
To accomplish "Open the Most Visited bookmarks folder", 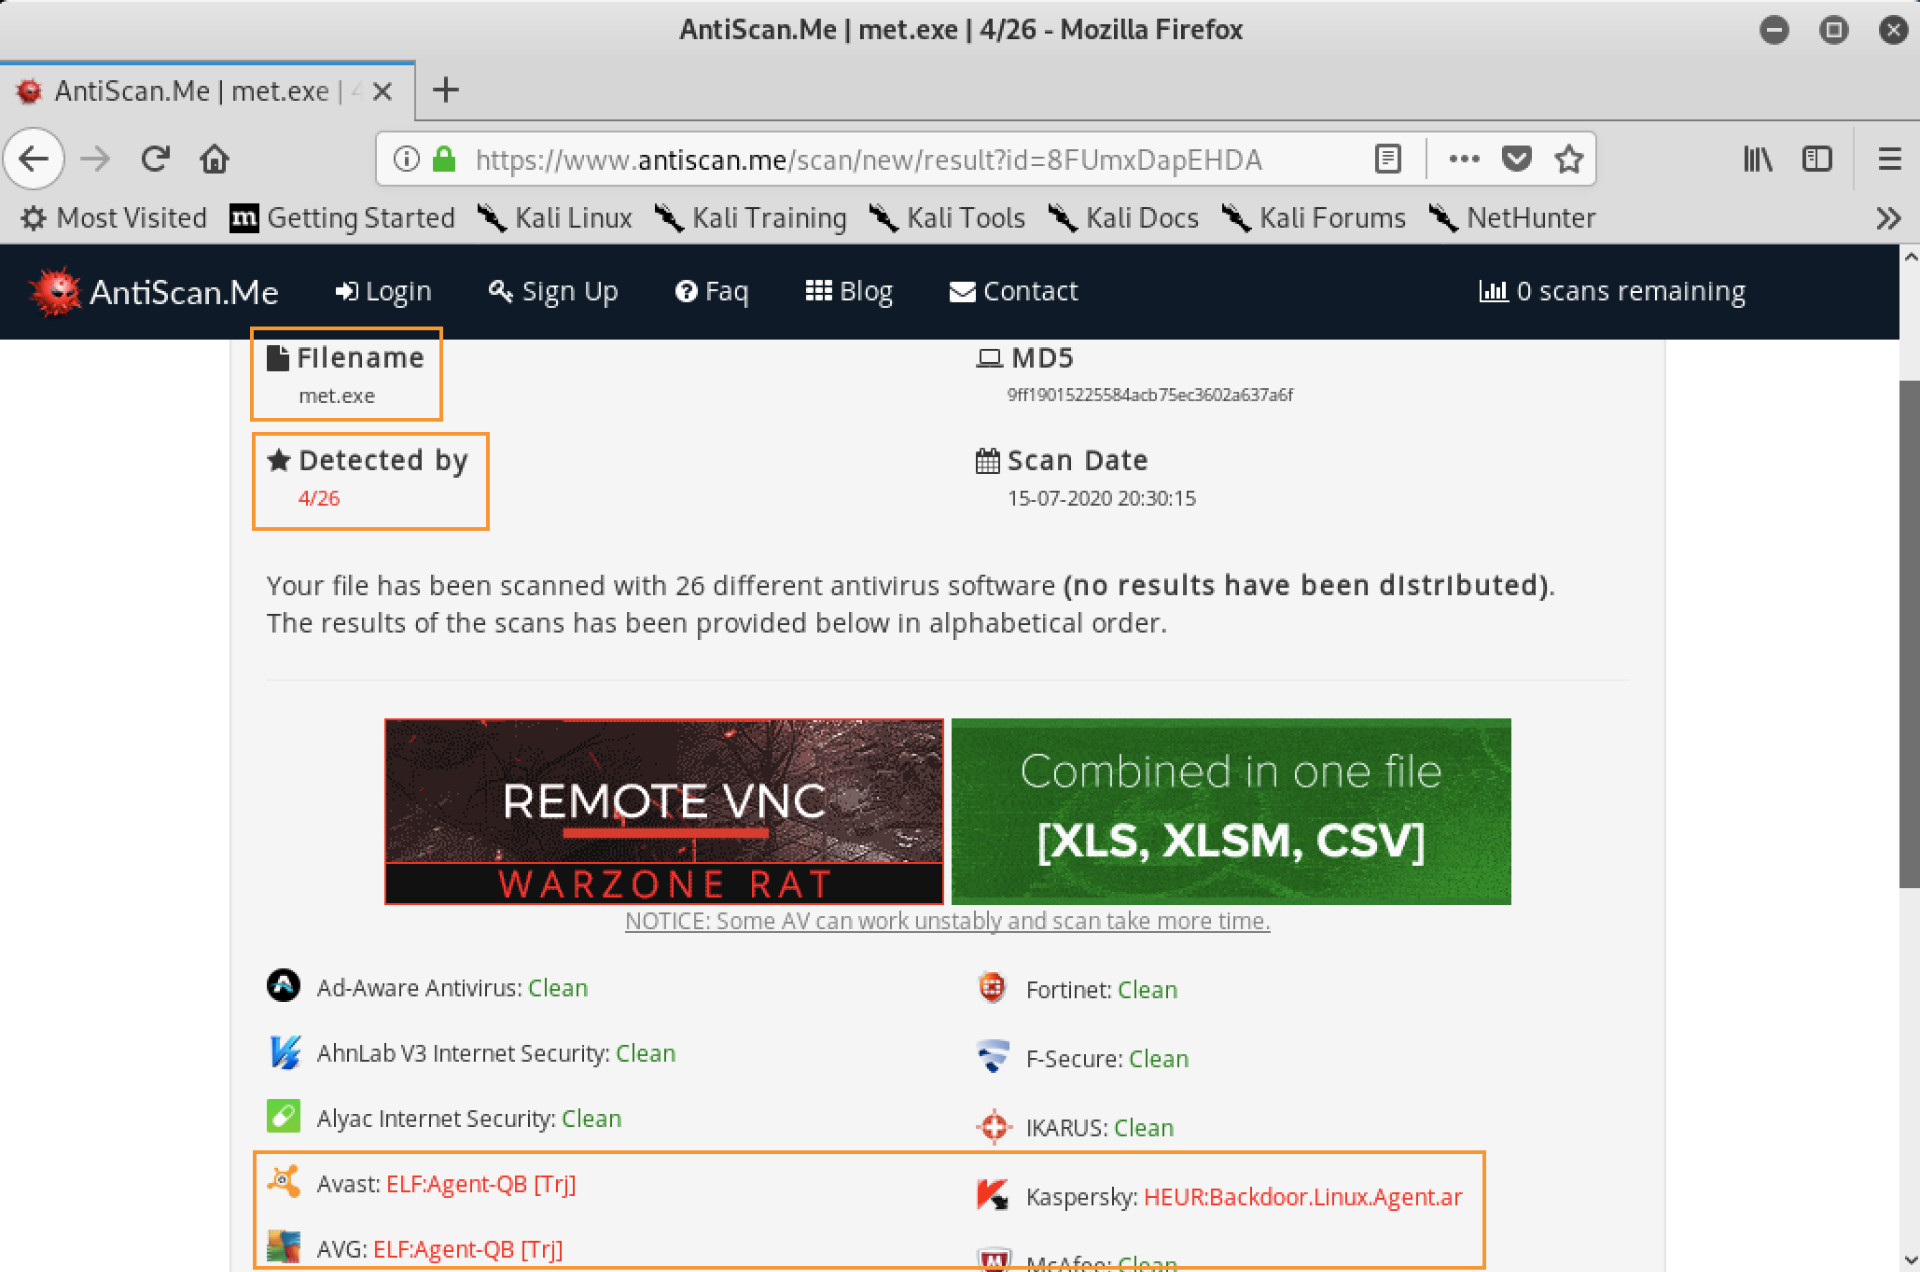I will pos(114,218).
